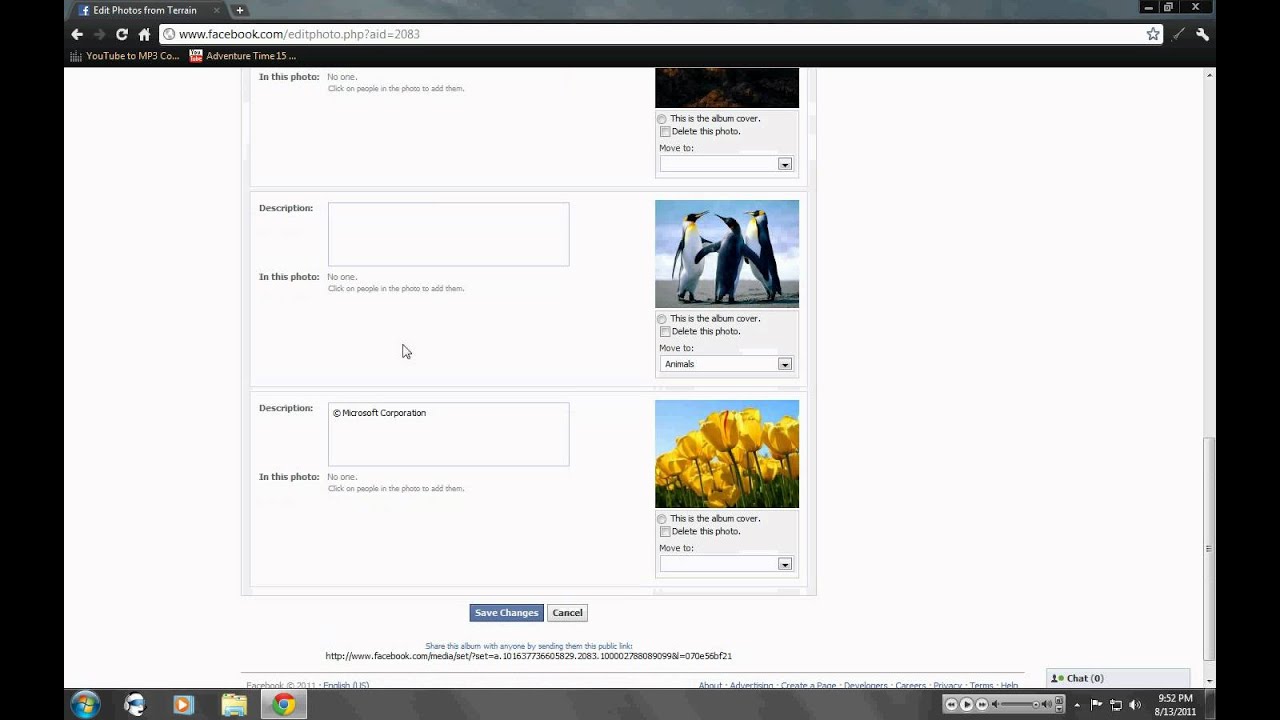Open the Privacy link in the footer
Viewport: 1280px width, 720px height.
(947, 685)
